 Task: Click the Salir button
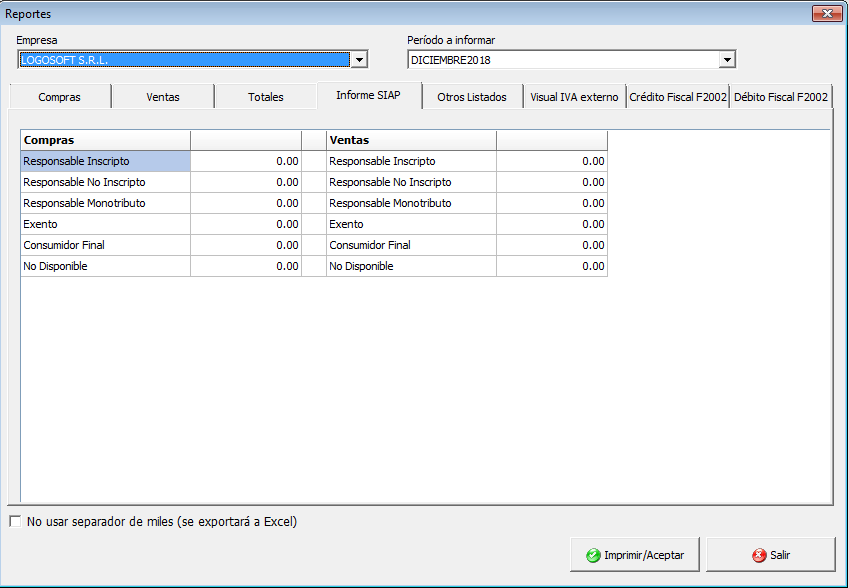pos(770,555)
